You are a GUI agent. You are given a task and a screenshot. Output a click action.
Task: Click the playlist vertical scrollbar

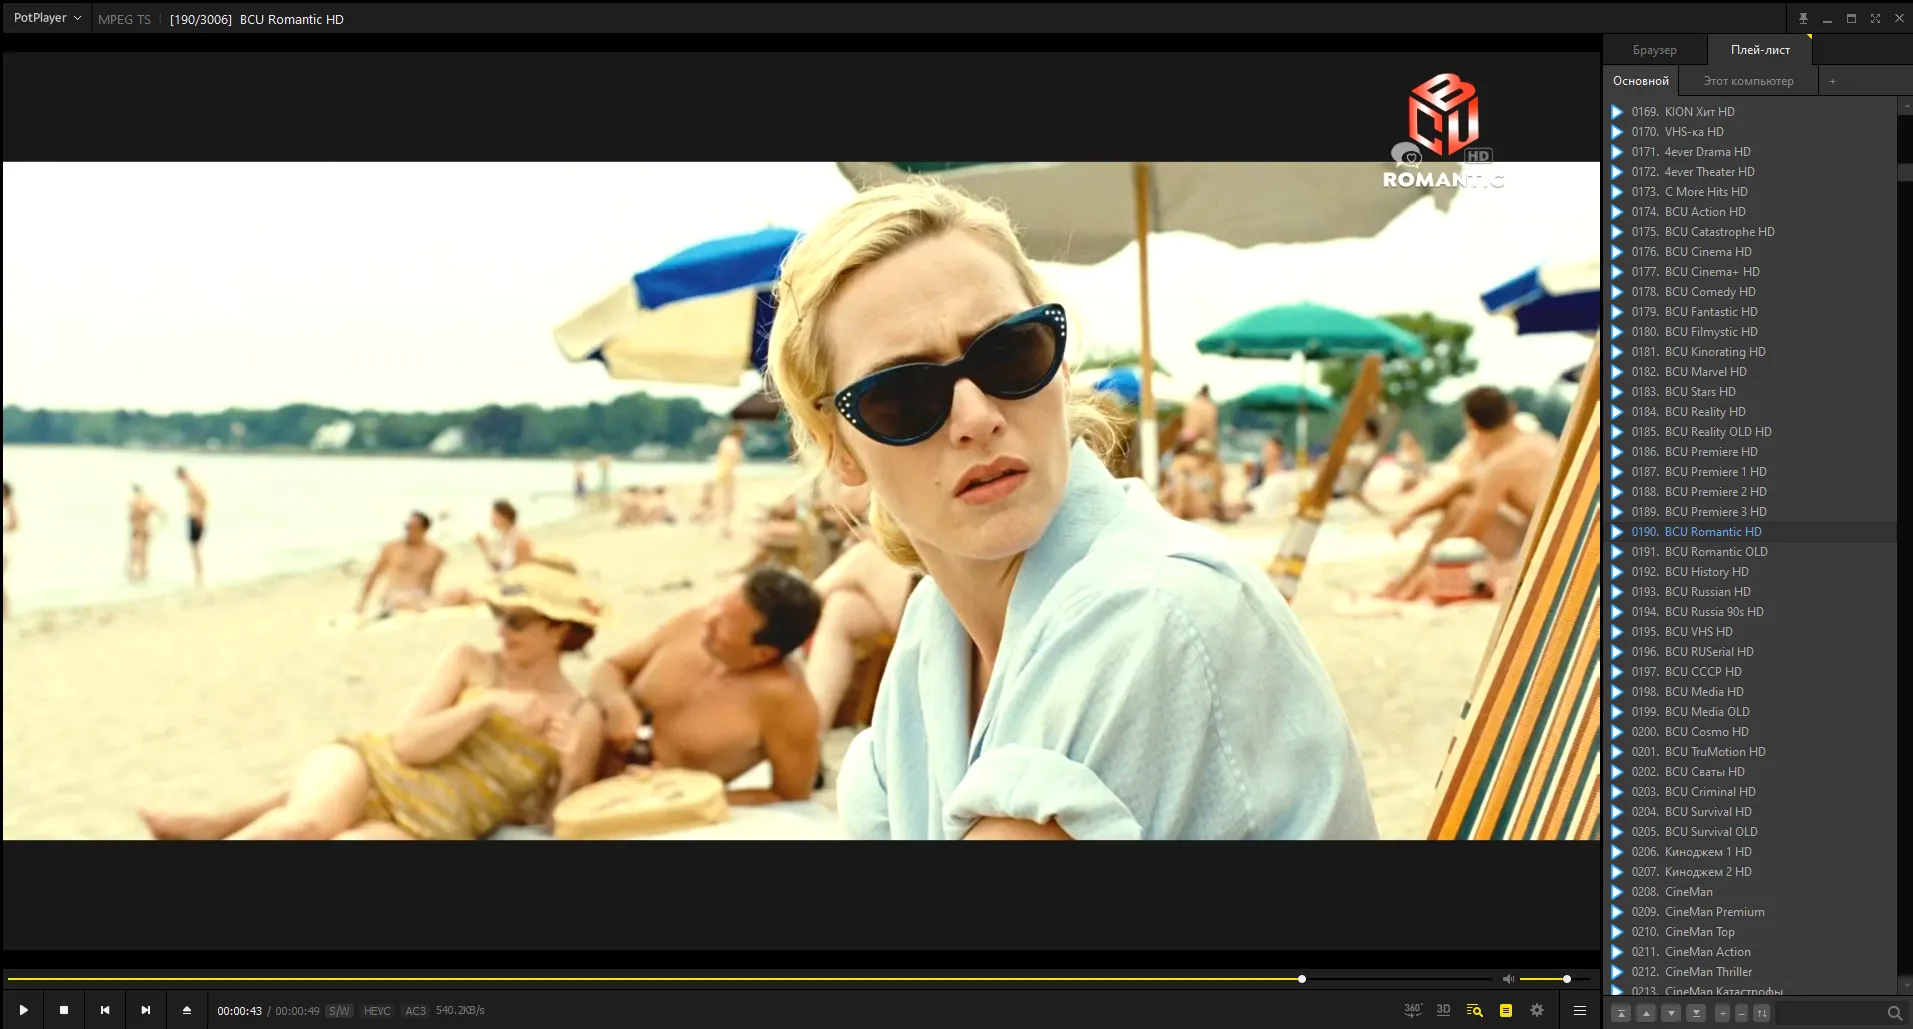click(1905, 545)
